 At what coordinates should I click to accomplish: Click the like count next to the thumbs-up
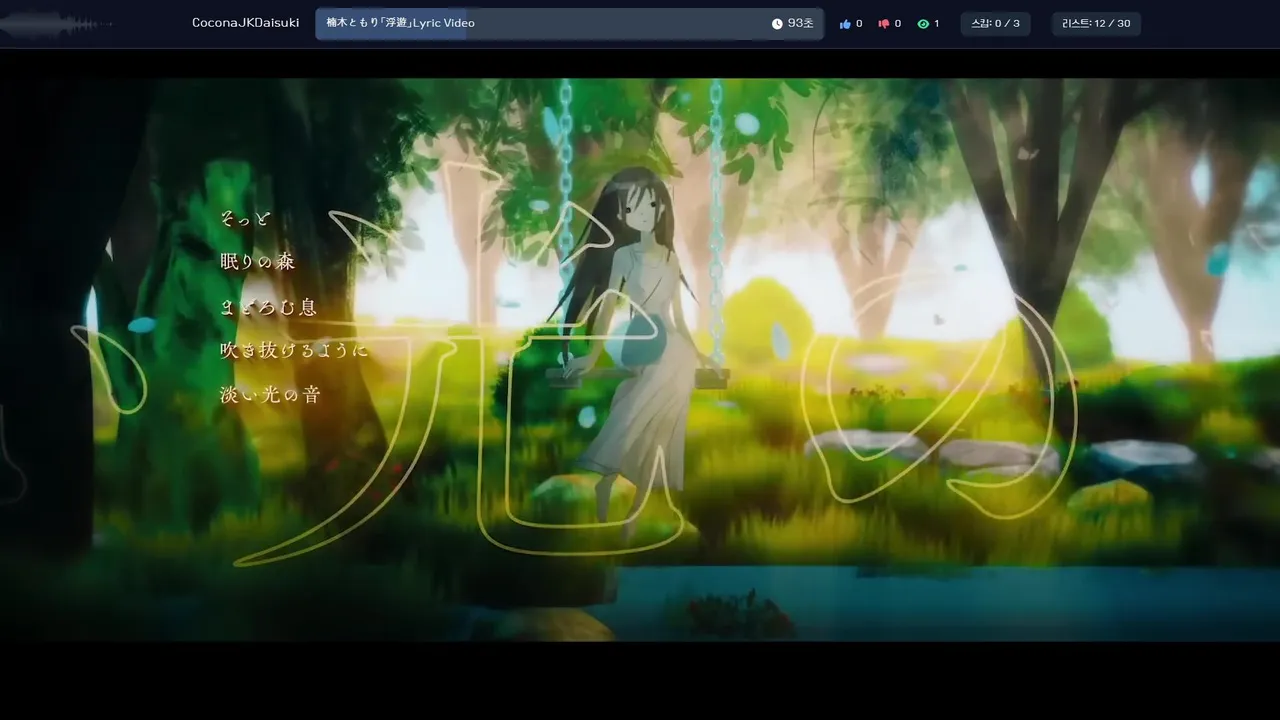(859, 24)
